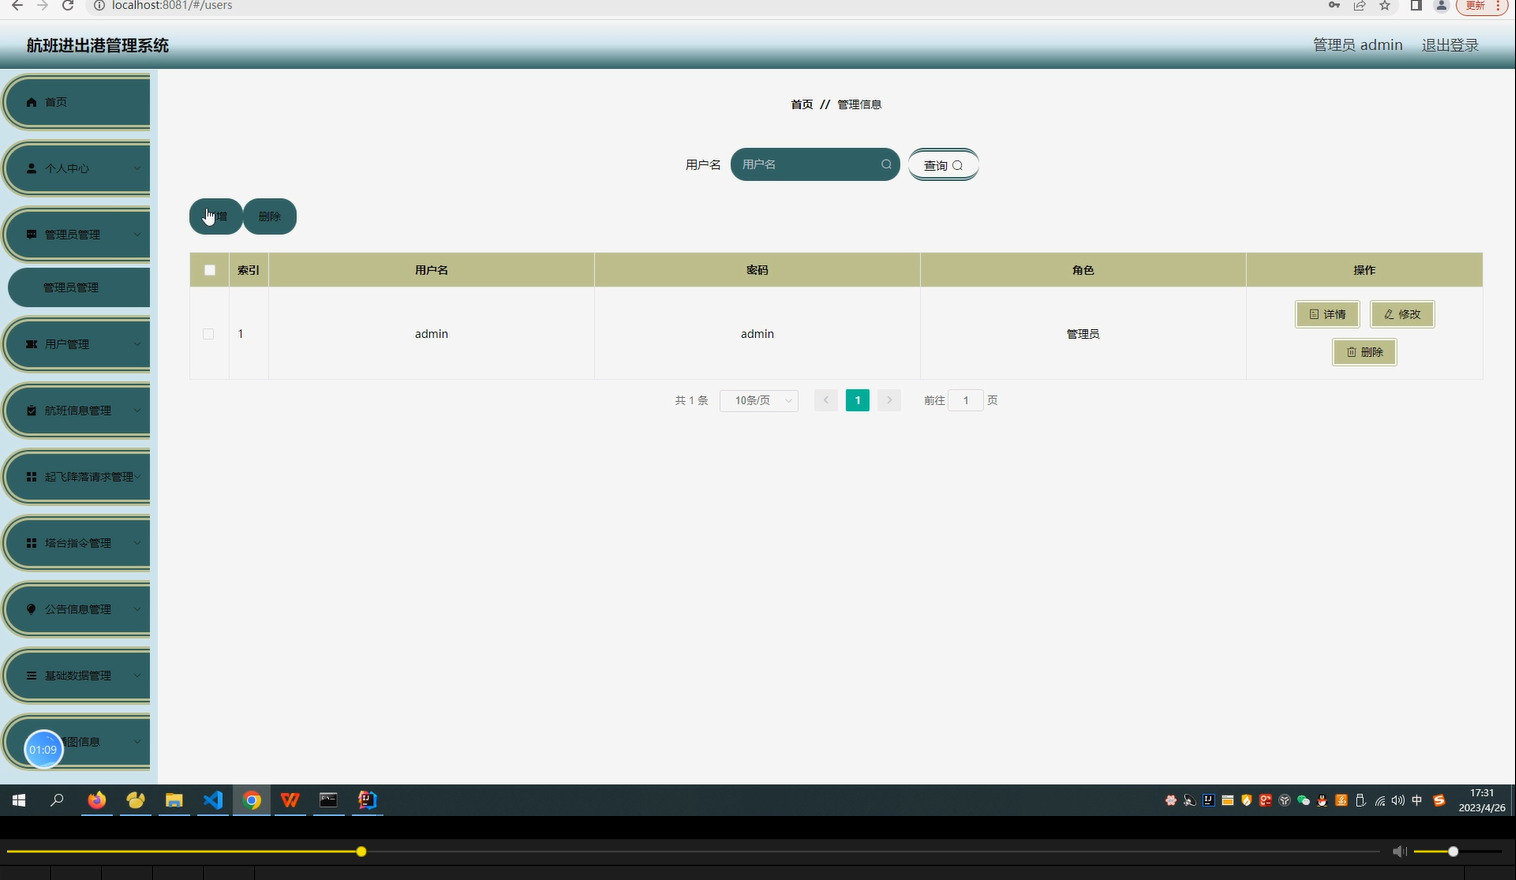Image resolution: width=1516 pixels, height=880 pixels.
Task: Click the clipboard icon for 航班信息管理
Action: [x=31, y=410]
